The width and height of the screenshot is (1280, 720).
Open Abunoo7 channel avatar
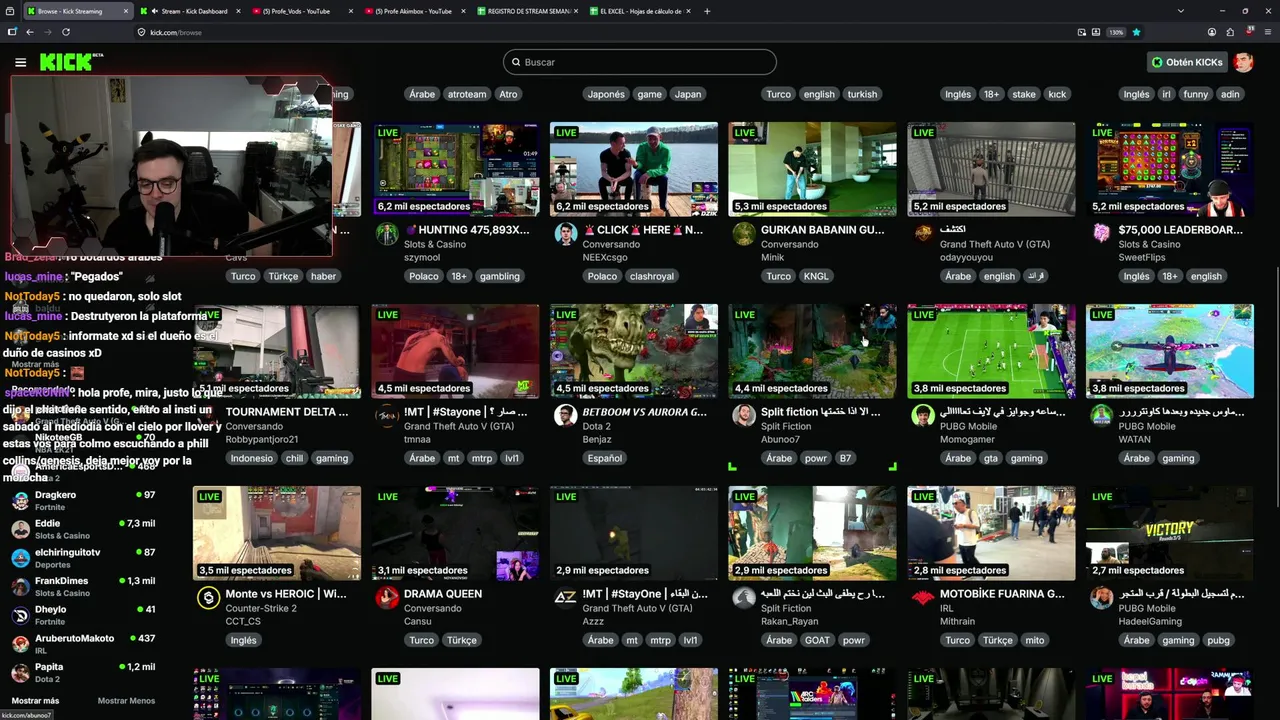click(744, 416)
